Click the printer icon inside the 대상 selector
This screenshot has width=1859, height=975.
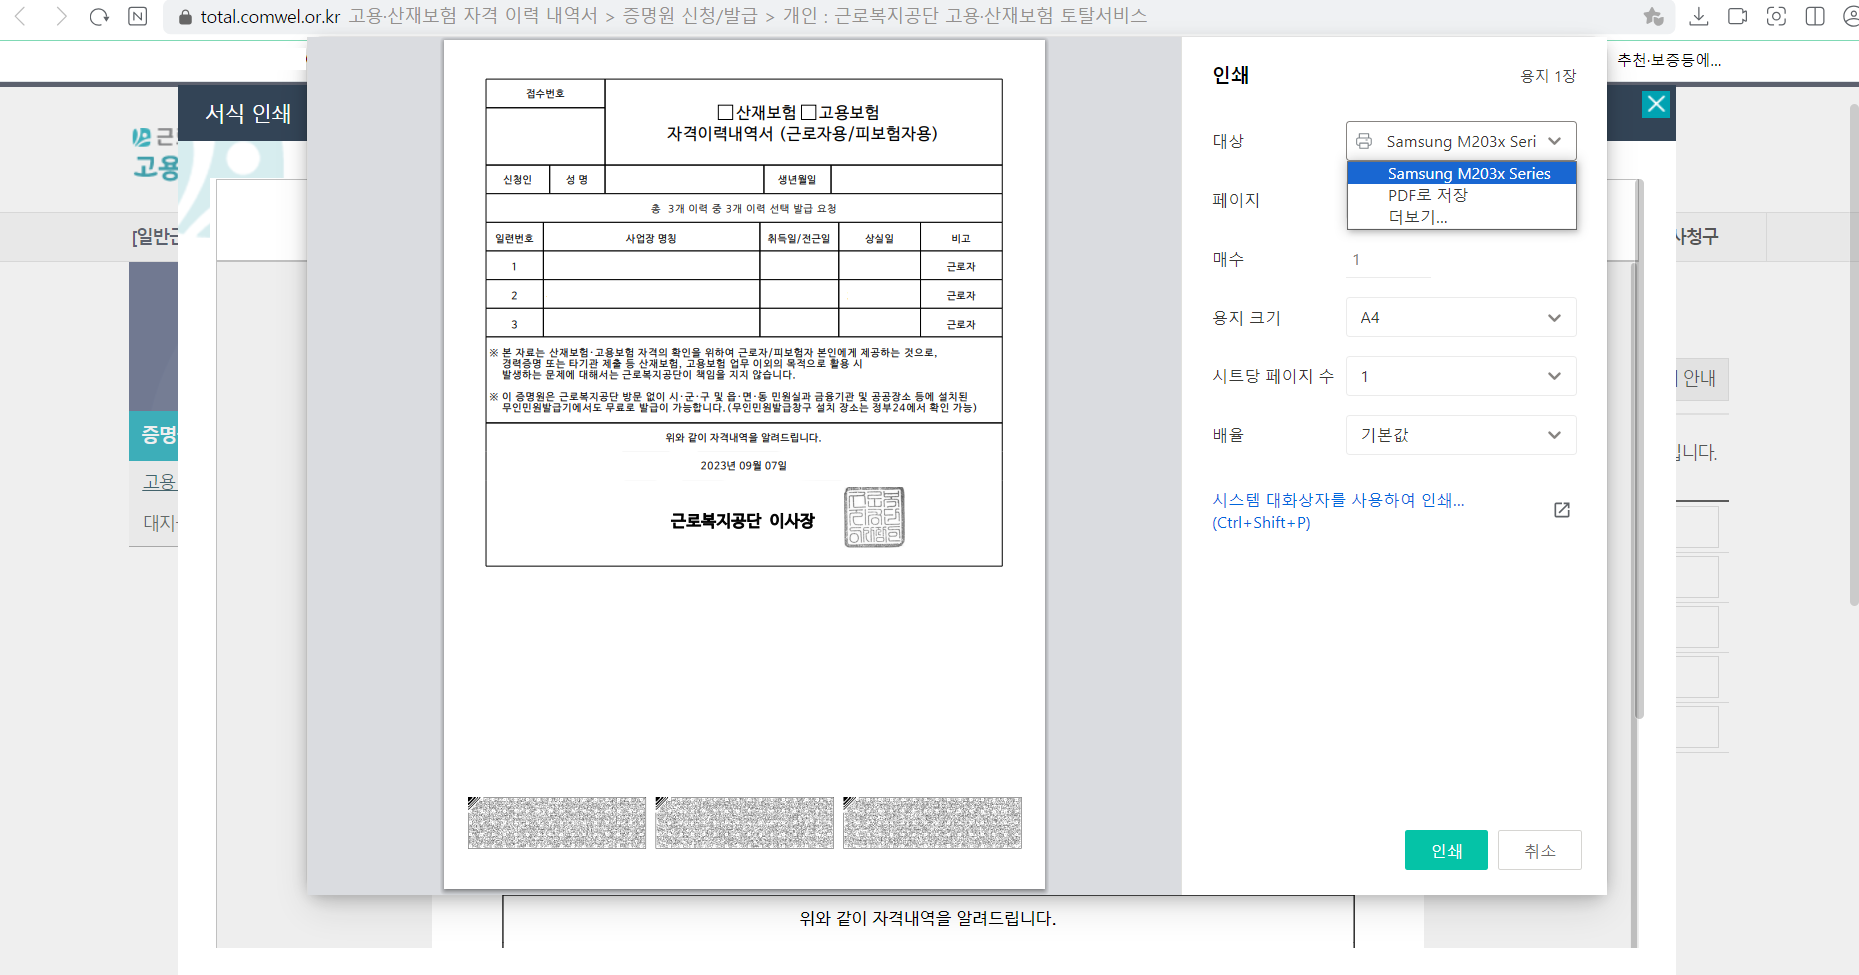coord(1365,141)
